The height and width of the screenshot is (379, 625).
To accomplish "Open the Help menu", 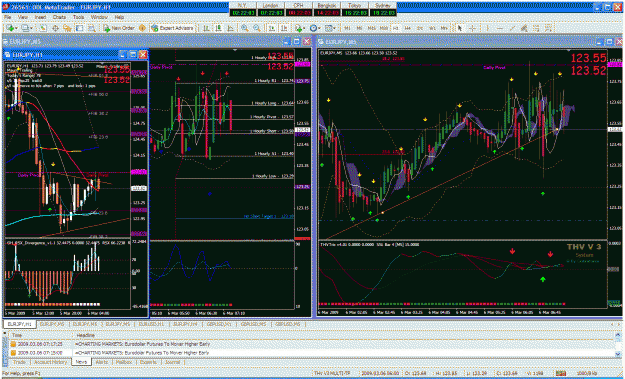I will pyautogui.click(x=119, y=18).
